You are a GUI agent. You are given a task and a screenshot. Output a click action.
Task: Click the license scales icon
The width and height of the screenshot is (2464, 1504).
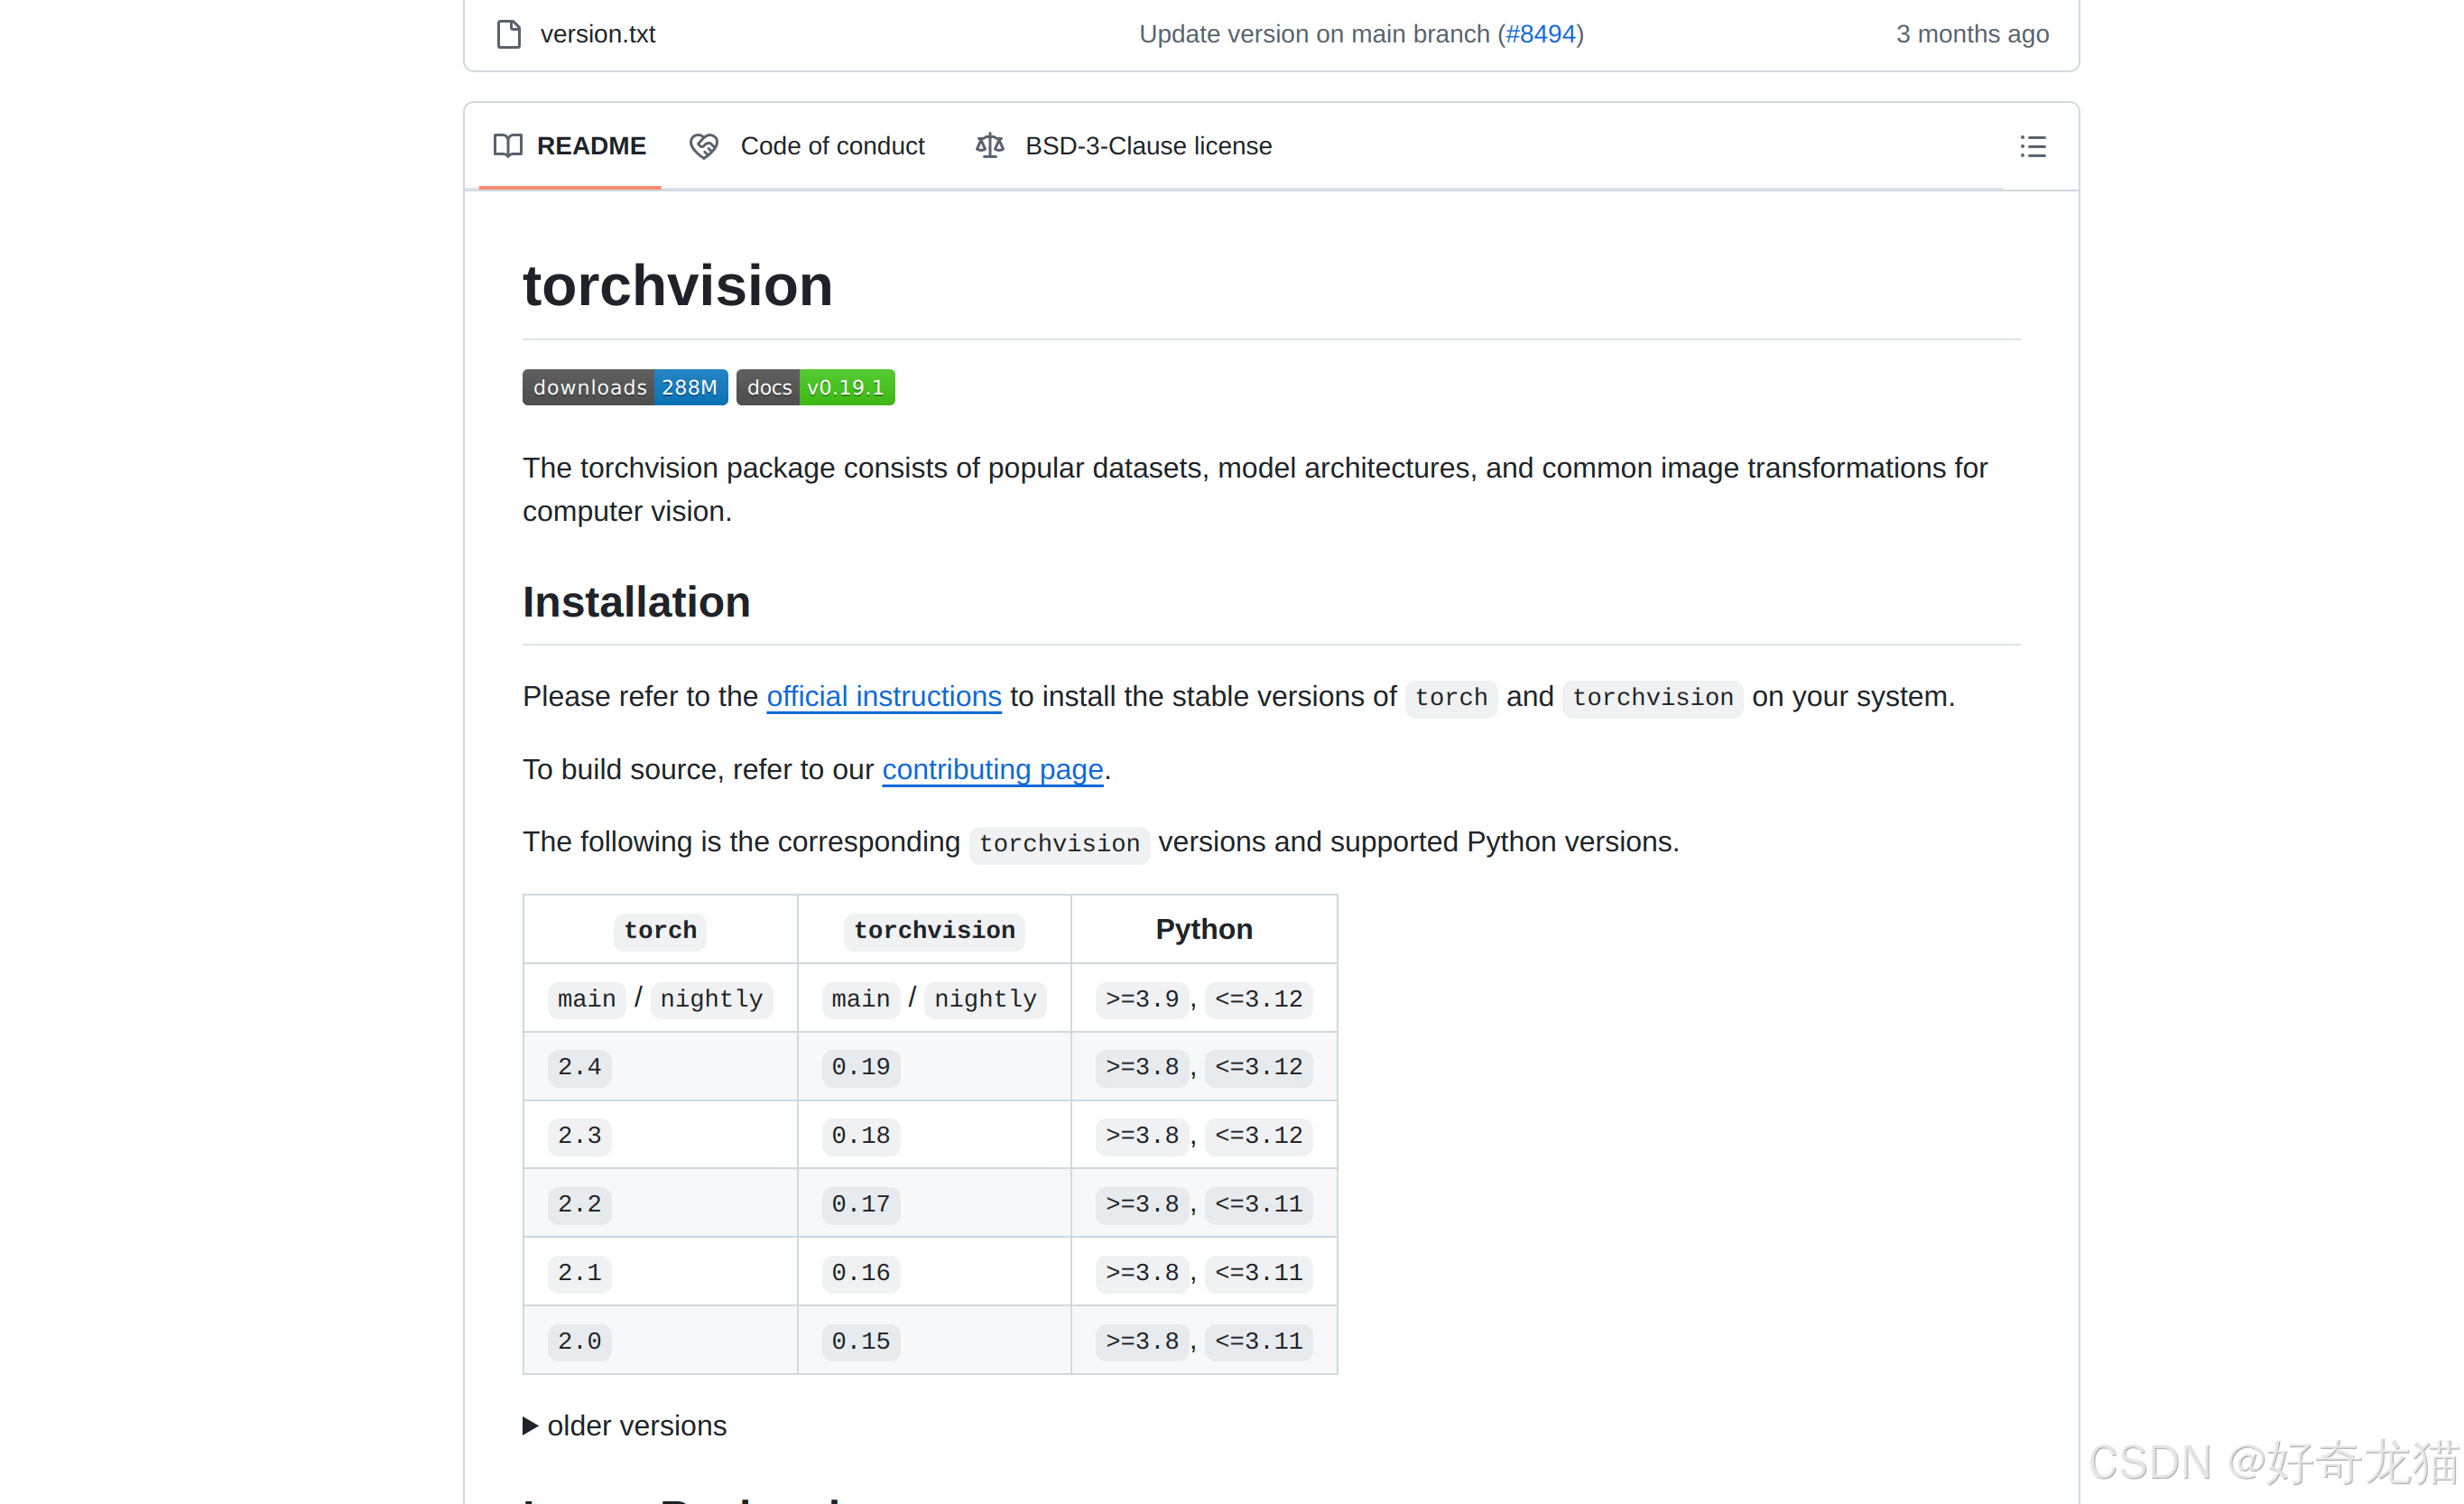(990, 146)
